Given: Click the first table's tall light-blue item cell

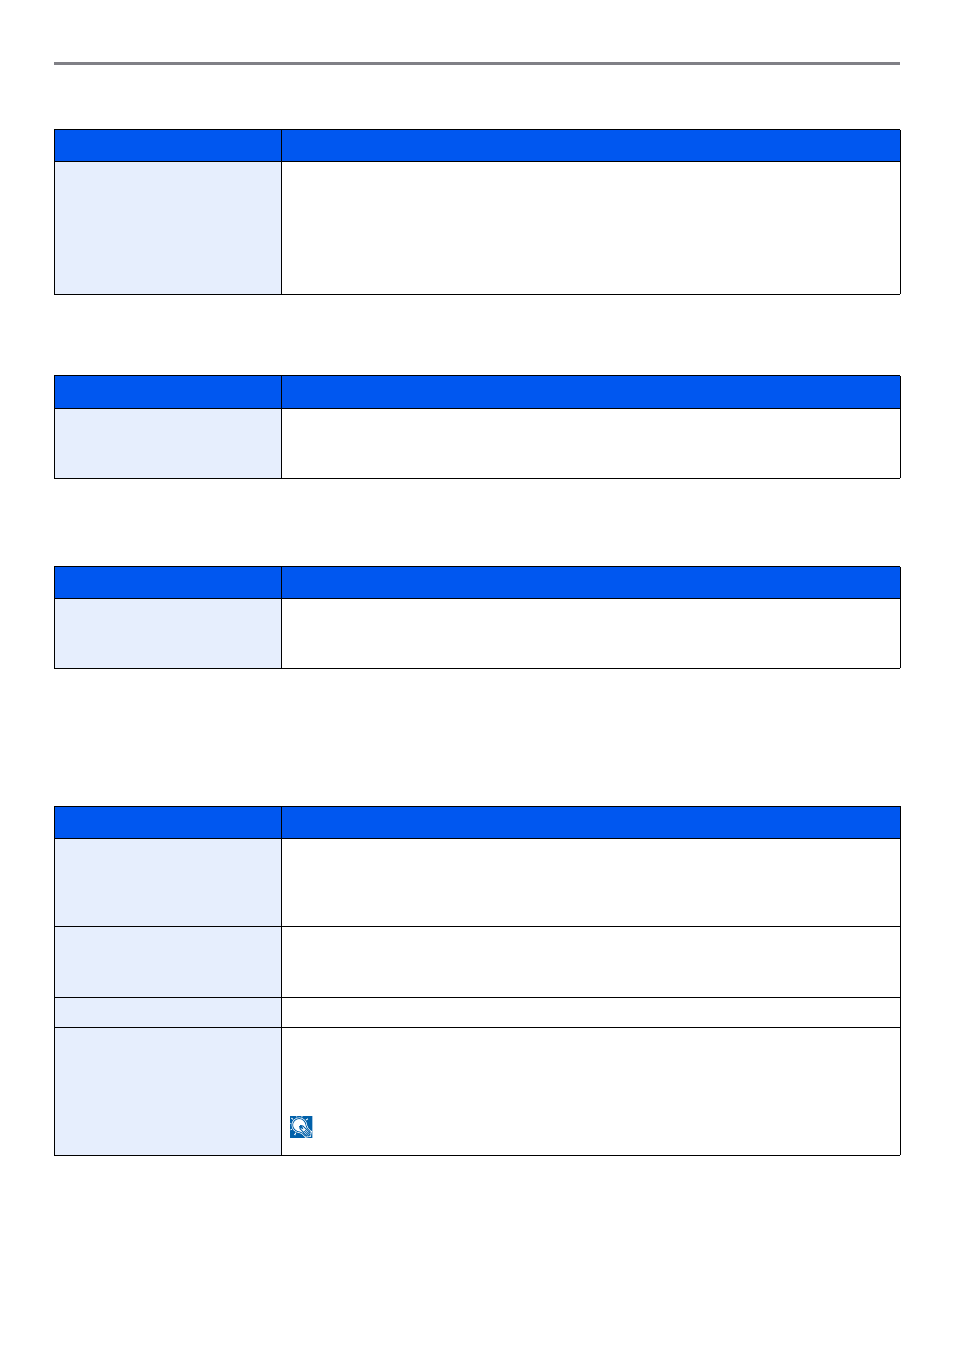Looking at the screenshot, I should (x=168, y=228).
